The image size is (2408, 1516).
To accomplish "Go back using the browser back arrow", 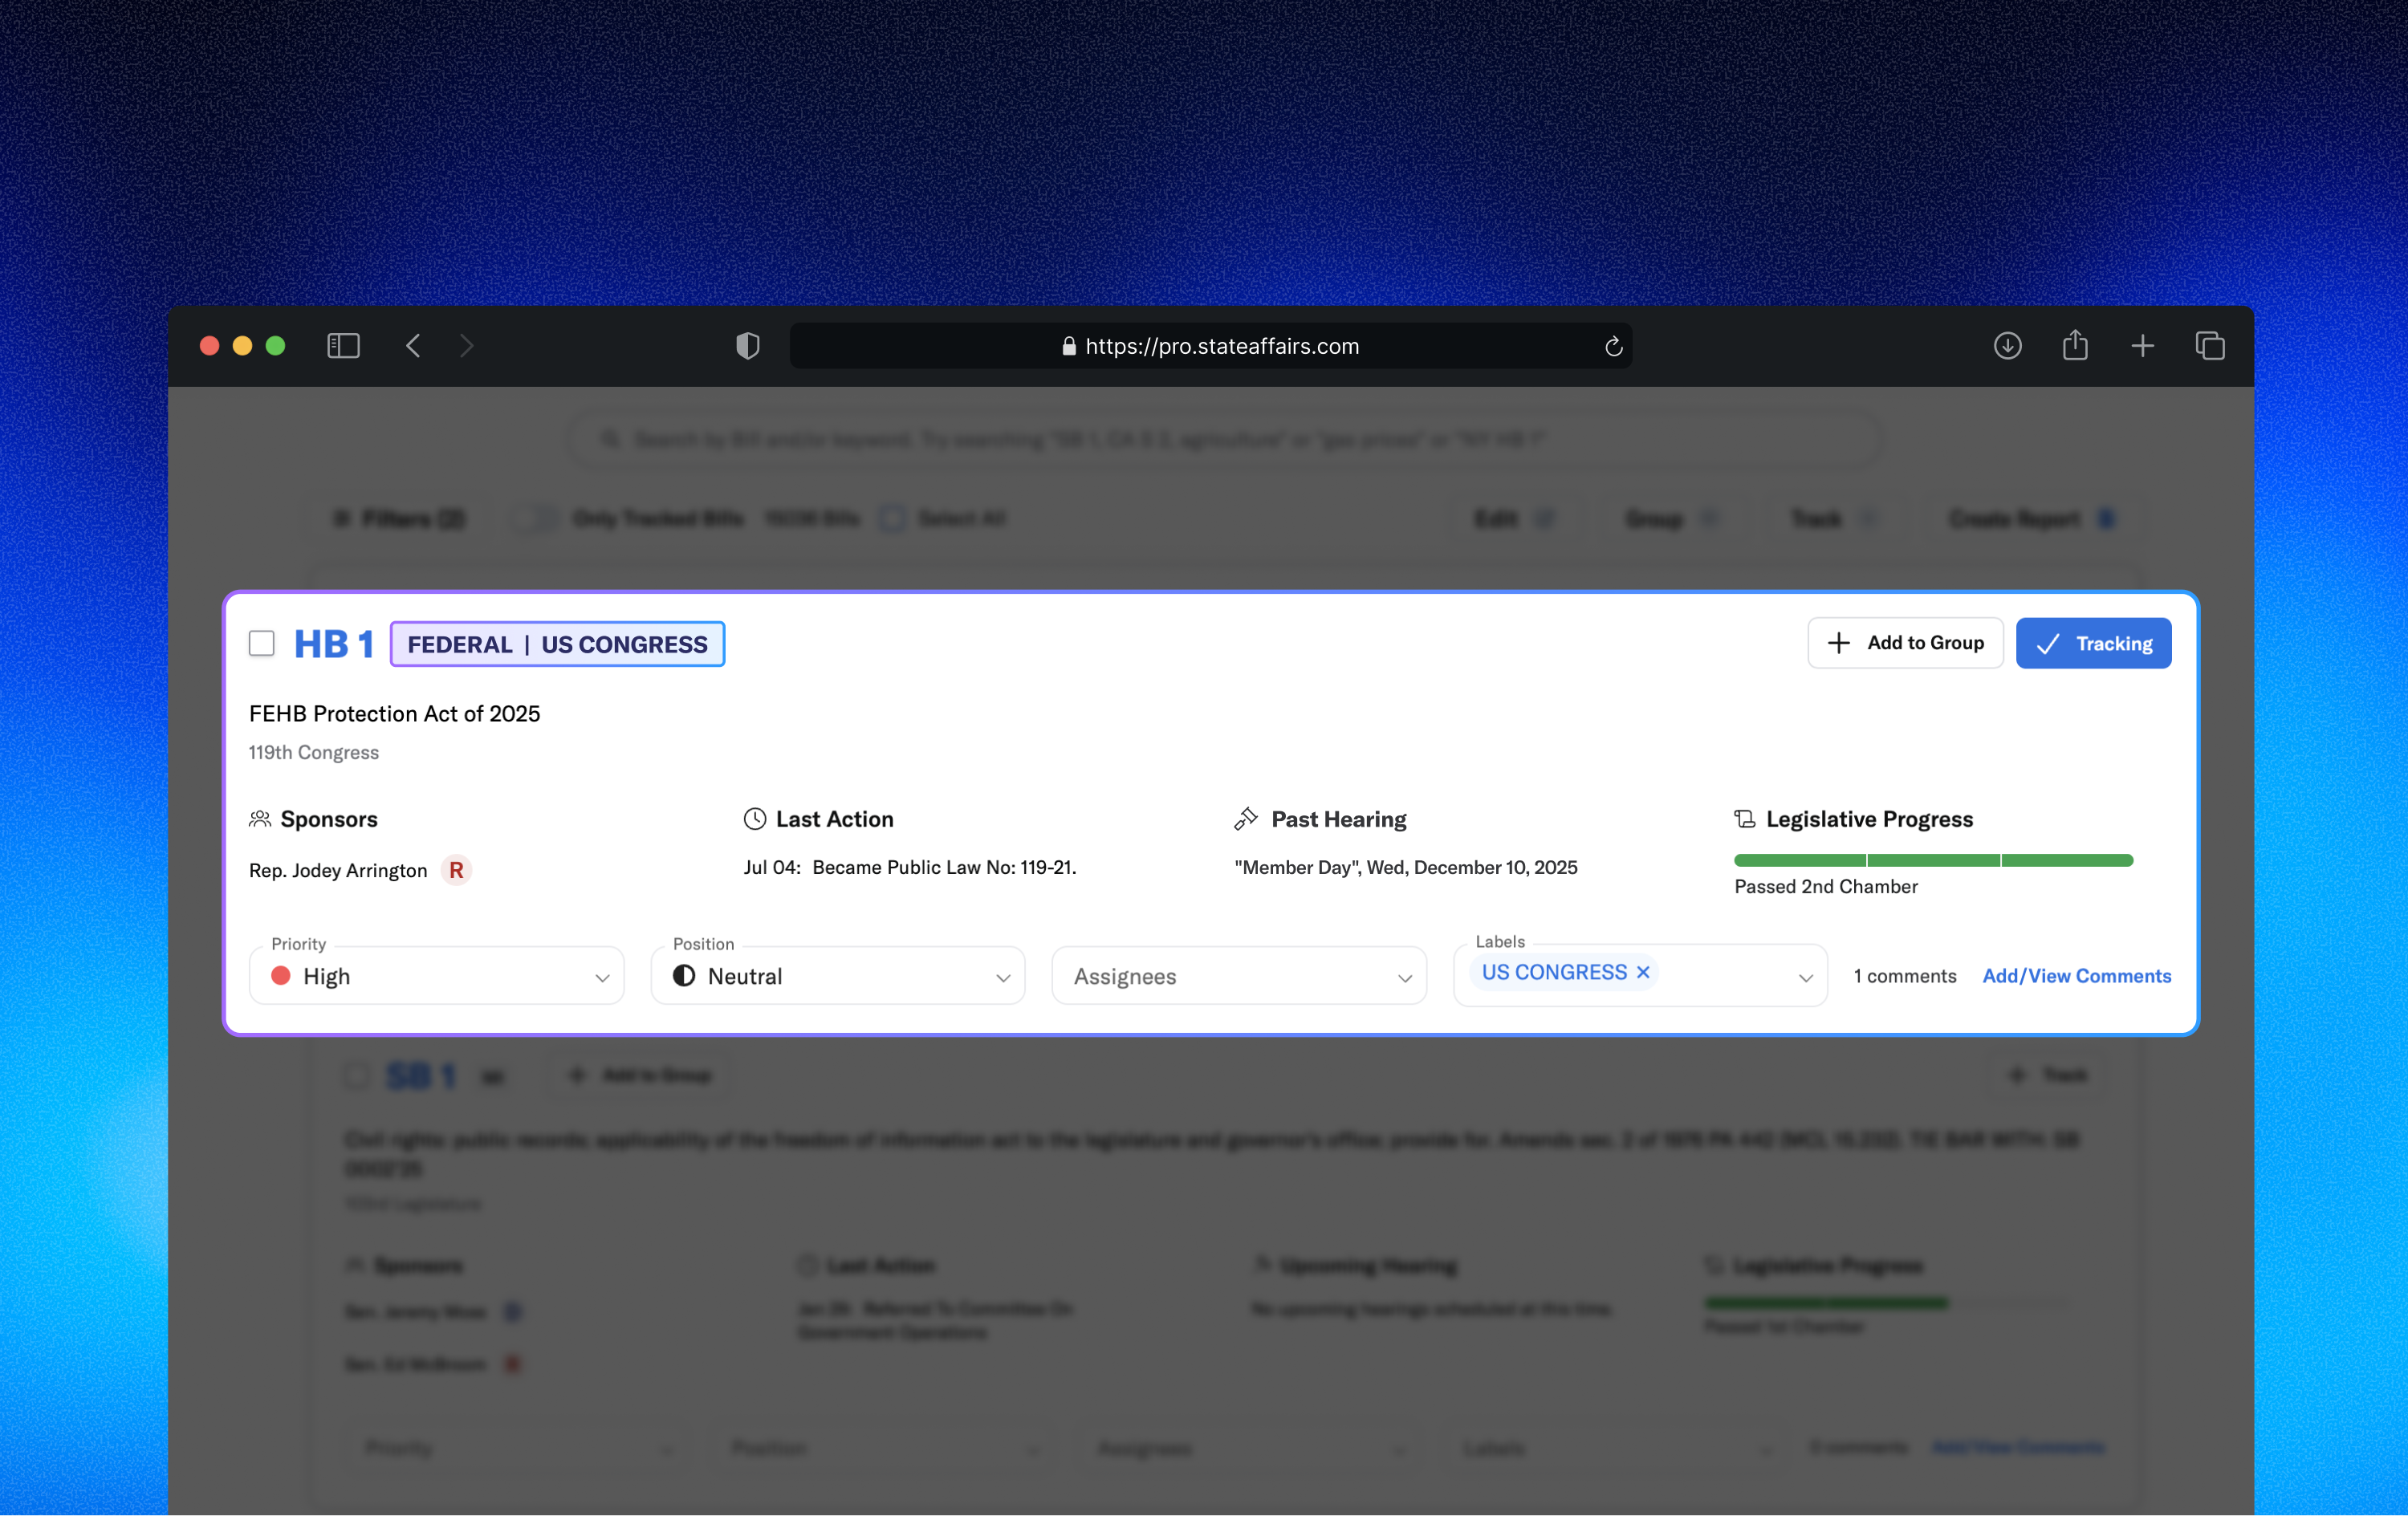I will [x=413, y=346].
